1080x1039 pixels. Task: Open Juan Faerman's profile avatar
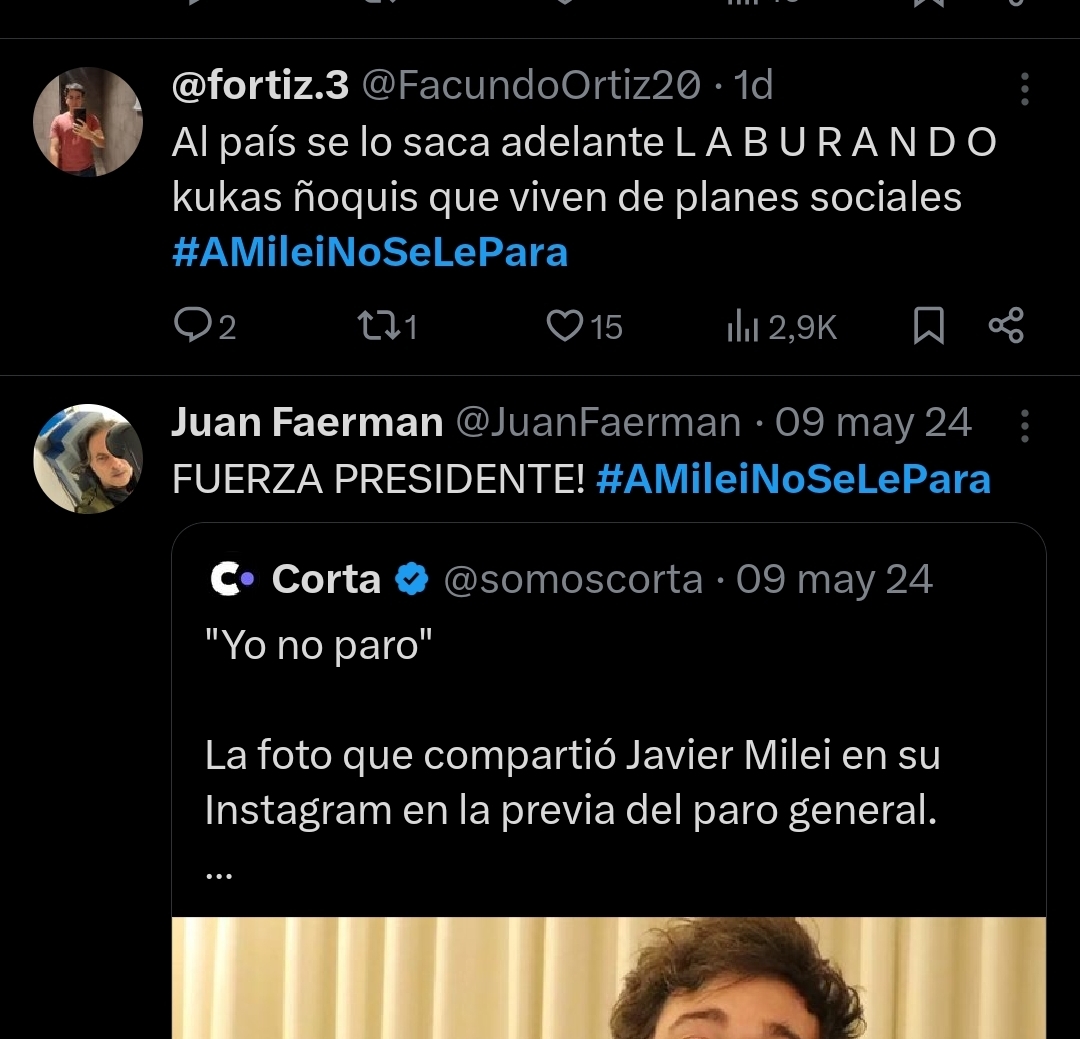[88, 459]
